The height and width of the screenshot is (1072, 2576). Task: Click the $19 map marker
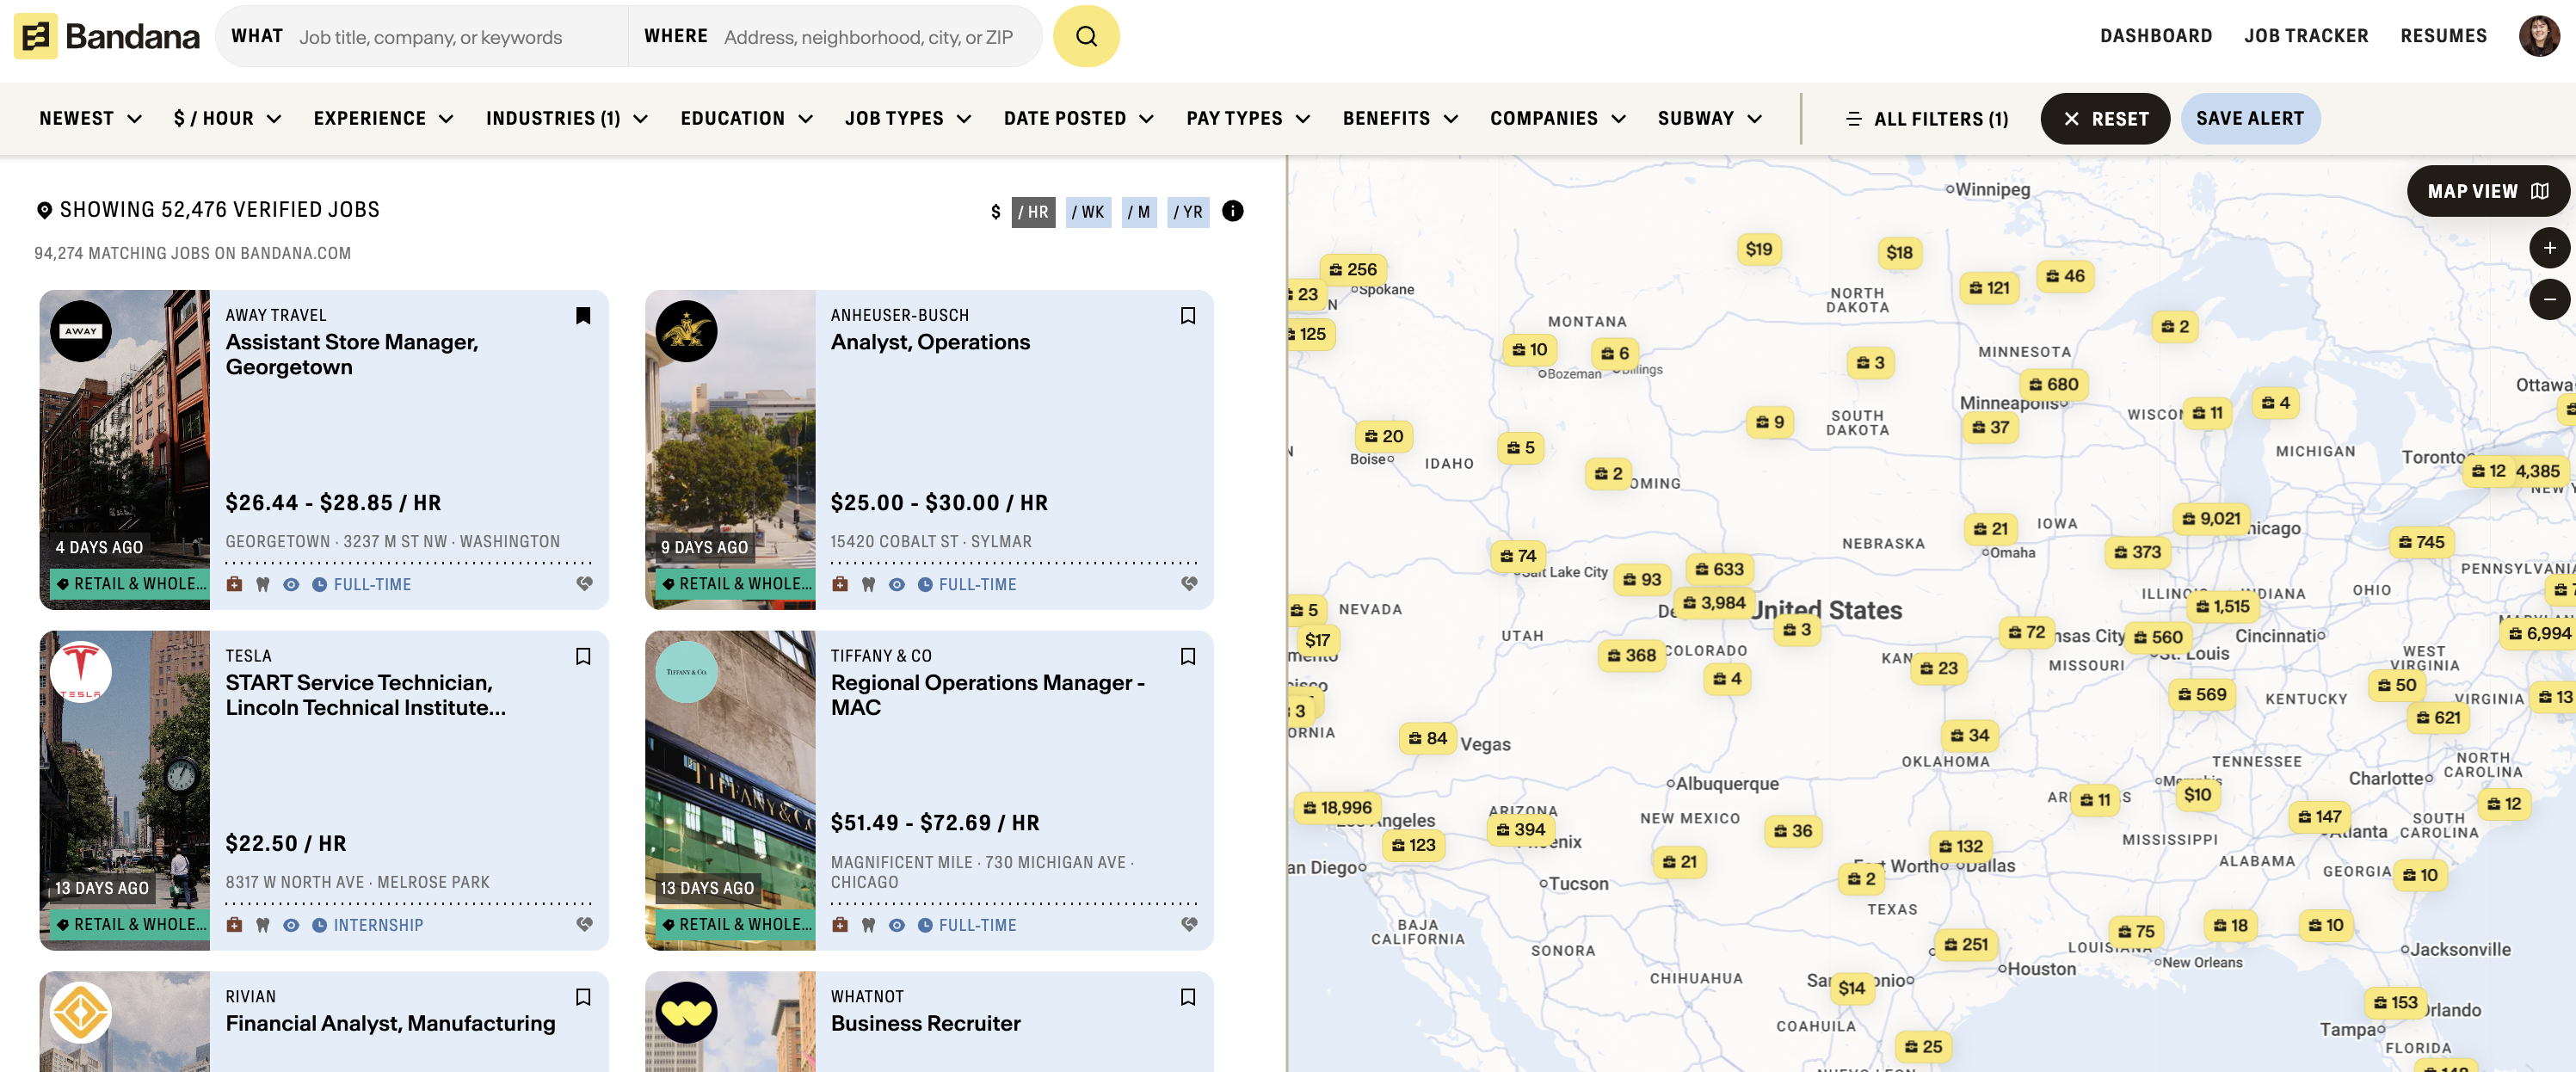tap(1758, 249)
